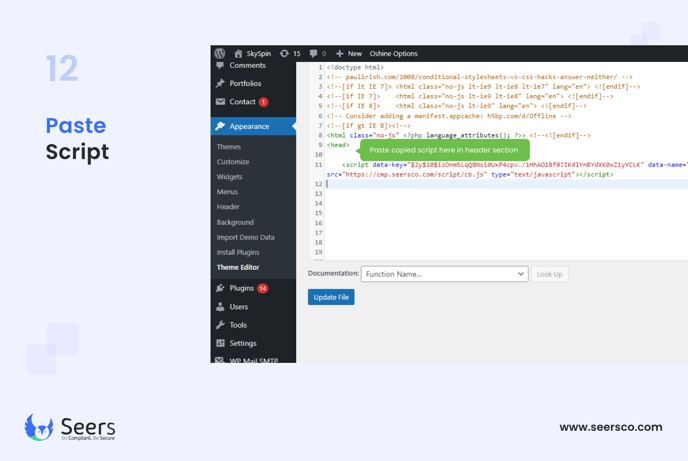Open the Tools menu item

pos(238,325)
